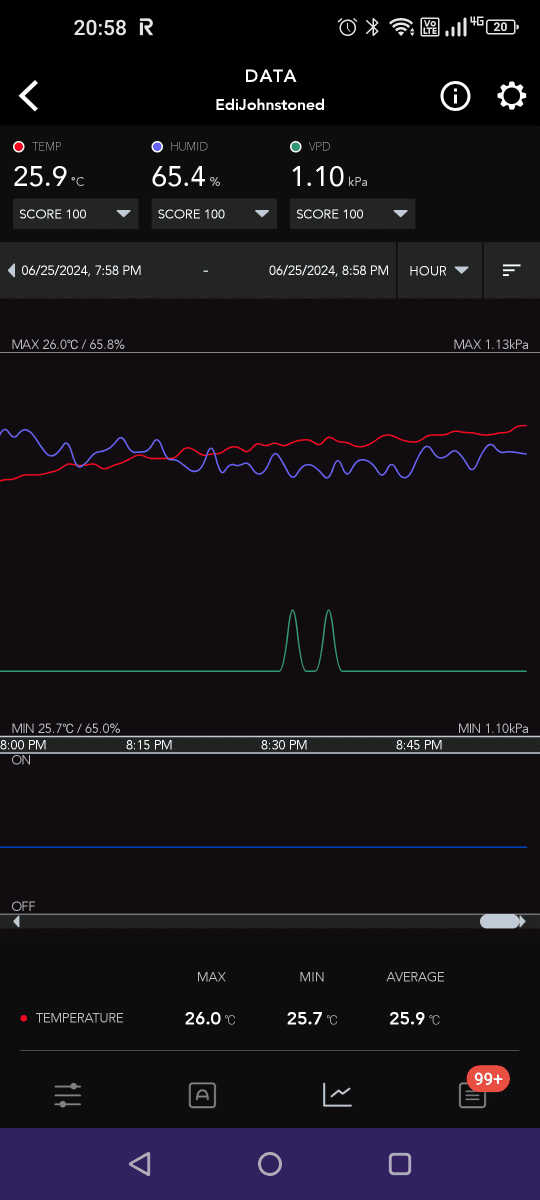Select start date 06/25/2024, 7:58 PM
This screenshot has width=540, height=1200.
81,270
